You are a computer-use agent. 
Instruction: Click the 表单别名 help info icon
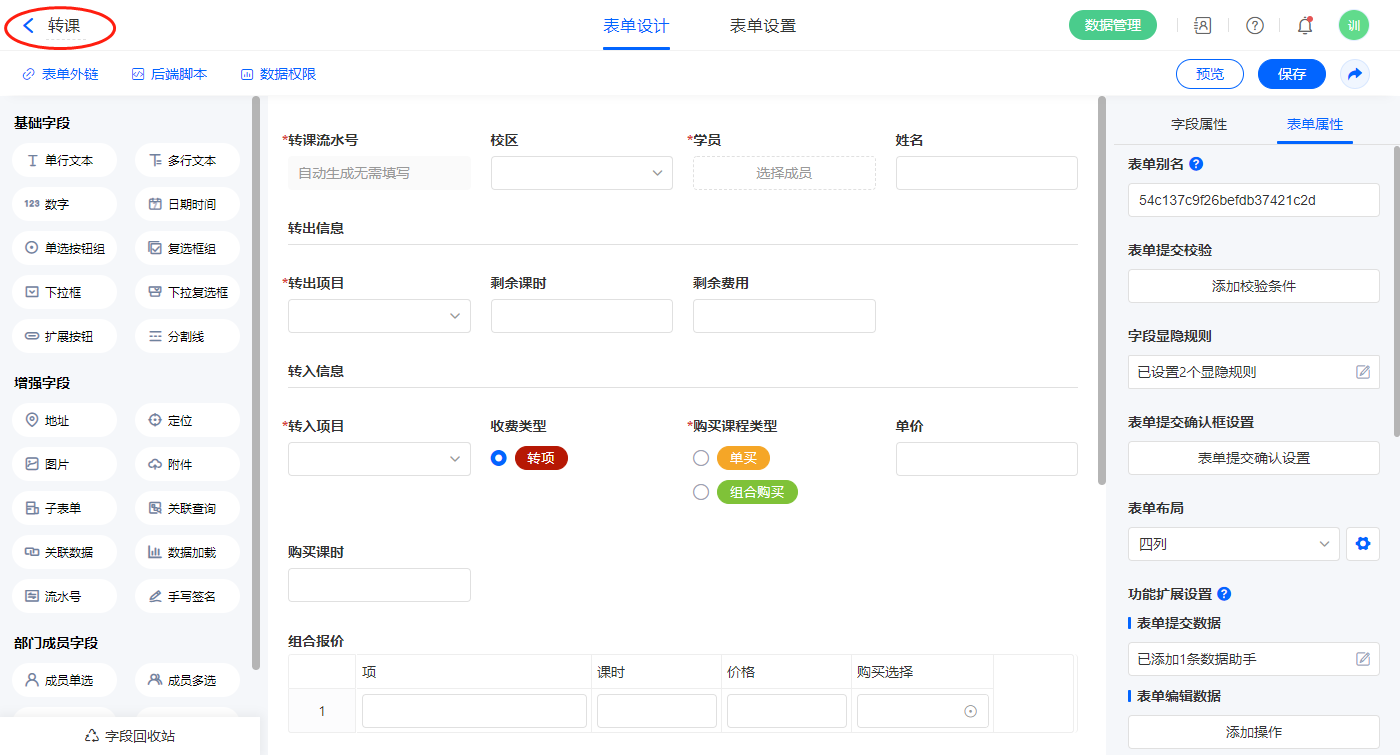[x=1196, y=164]
